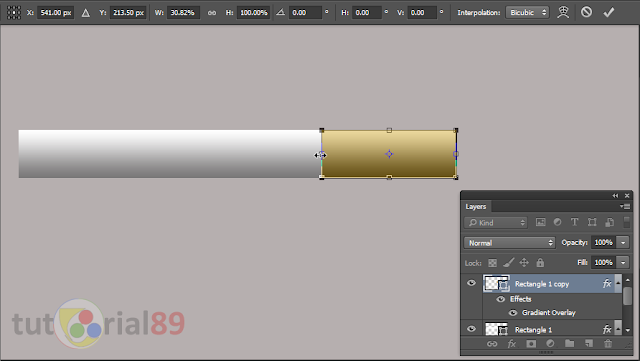This screenshot has width=640, height=361.
Task: Click the Y position field
Action: click(128, 13)
